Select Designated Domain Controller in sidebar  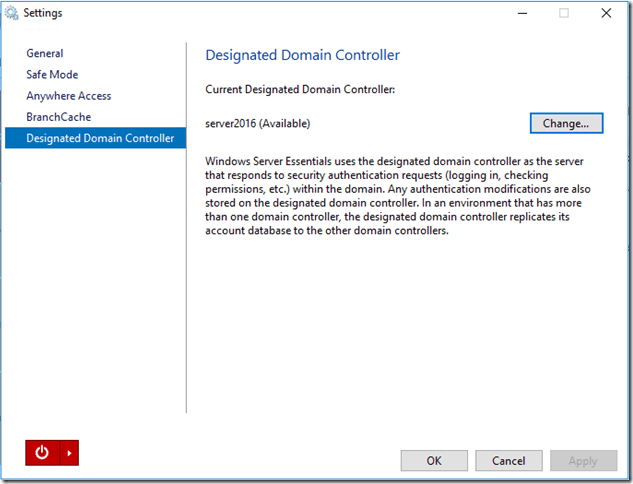click(x=96, y=138)
